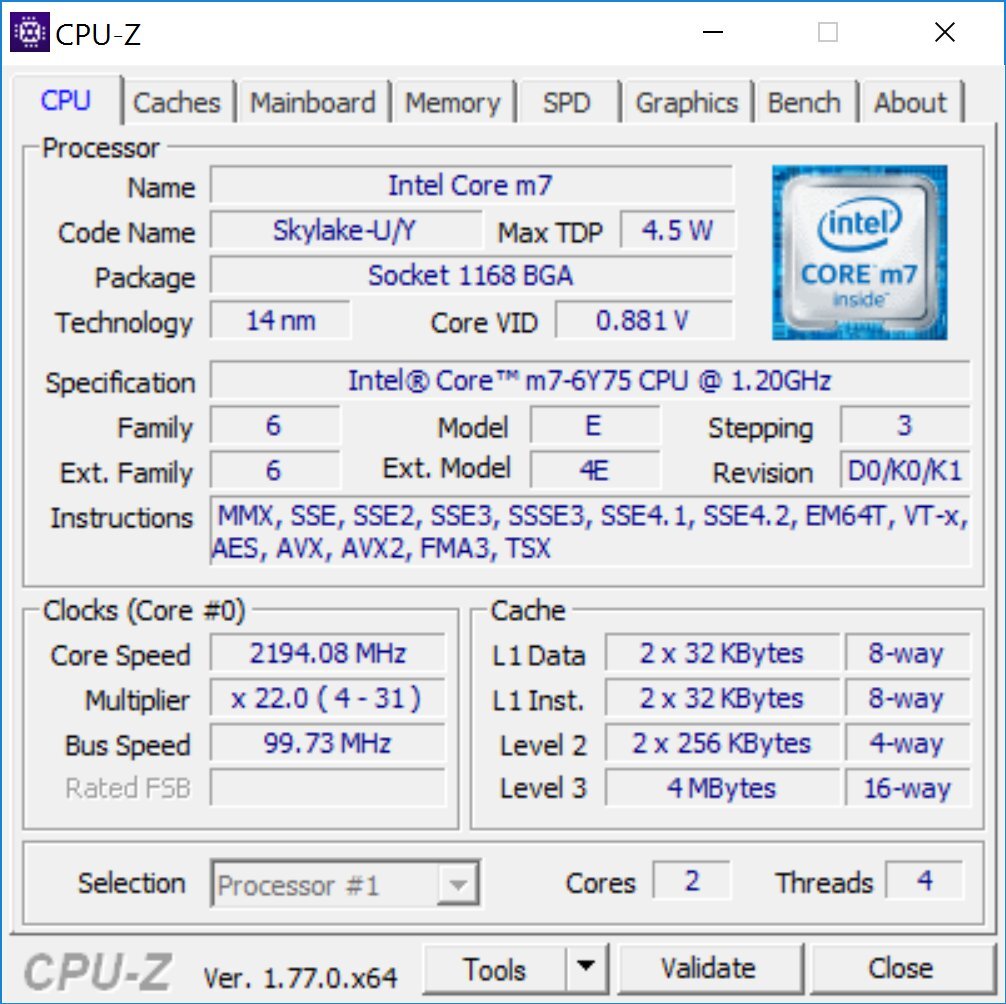1006x1004 pixels.
Task: Click the Instructions list field
Action: (590, 531)
